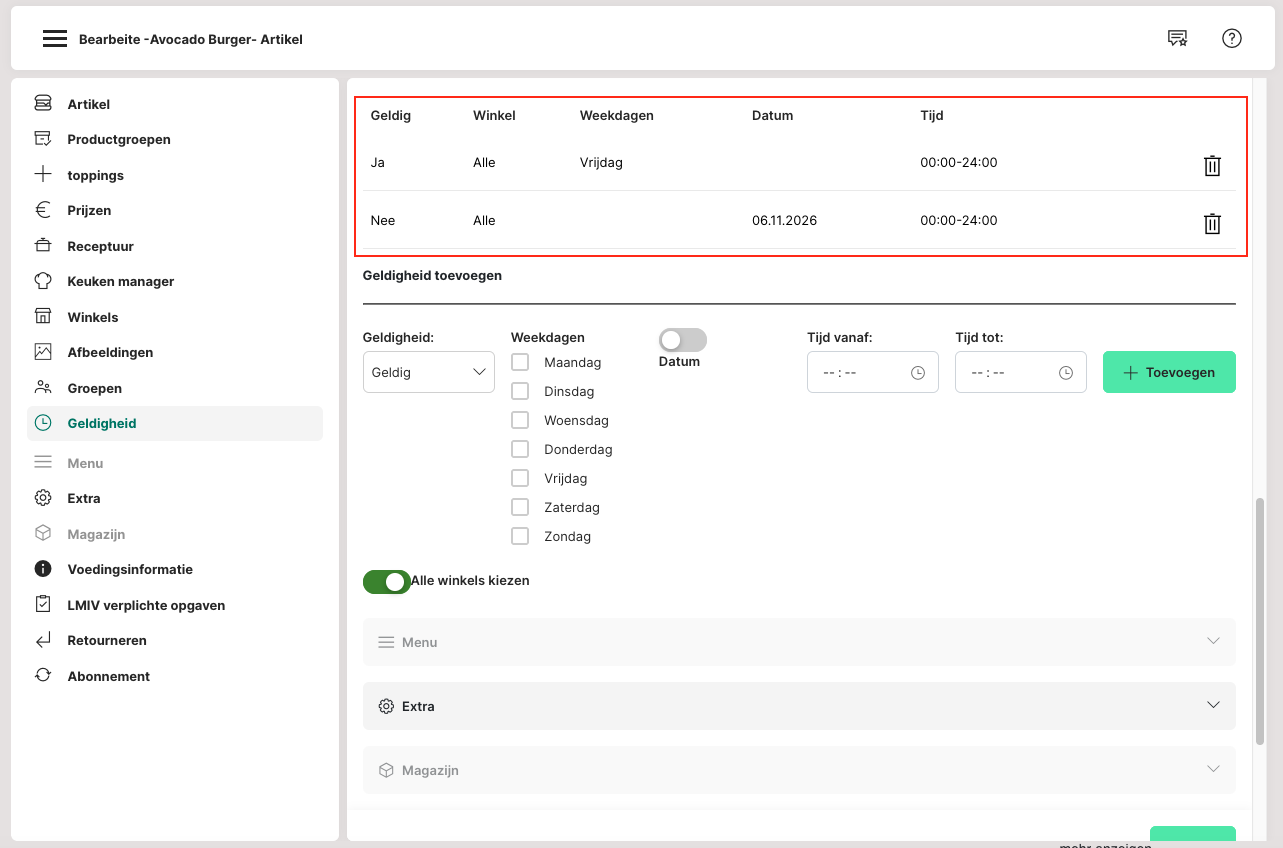The image size is (1283, 848).
Task: Open the hamburger menu icon
Action: coord(55,39)
